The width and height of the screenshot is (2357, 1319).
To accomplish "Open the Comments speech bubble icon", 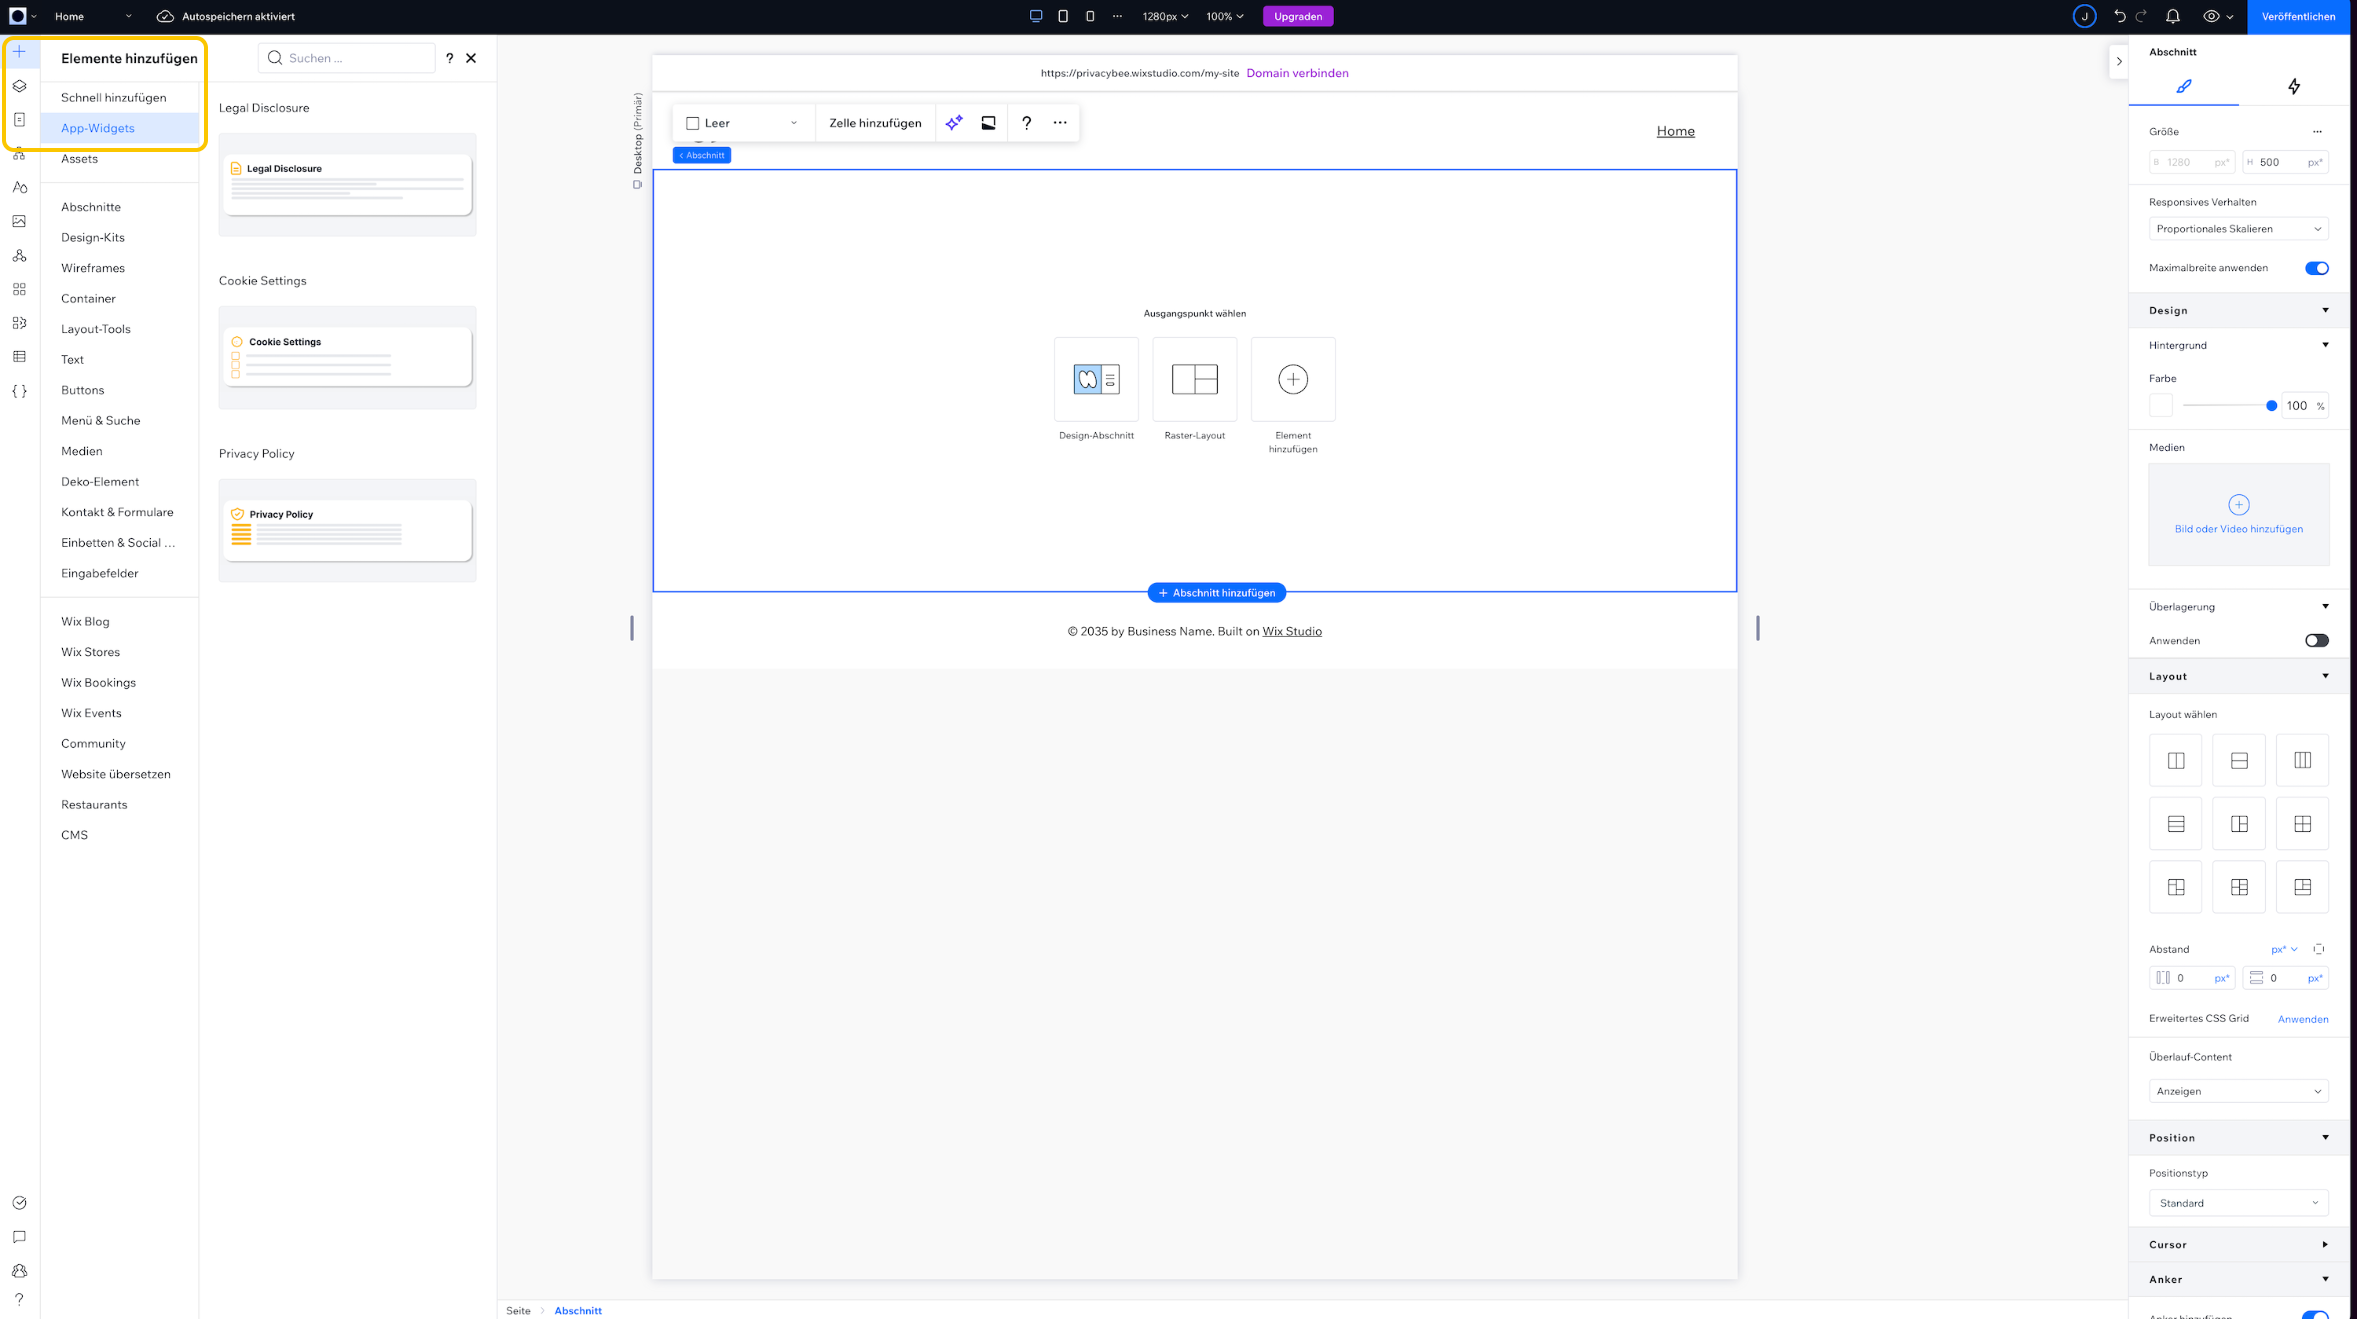I will coord(19,1237).
